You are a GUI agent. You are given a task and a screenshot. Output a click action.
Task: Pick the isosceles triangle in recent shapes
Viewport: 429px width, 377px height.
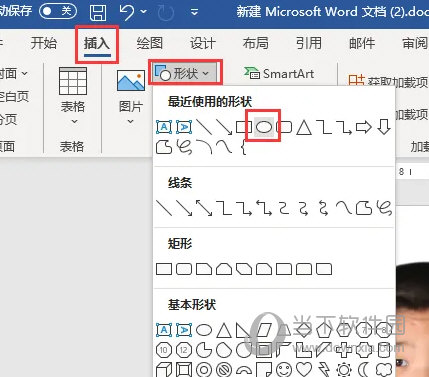point(304,127)
